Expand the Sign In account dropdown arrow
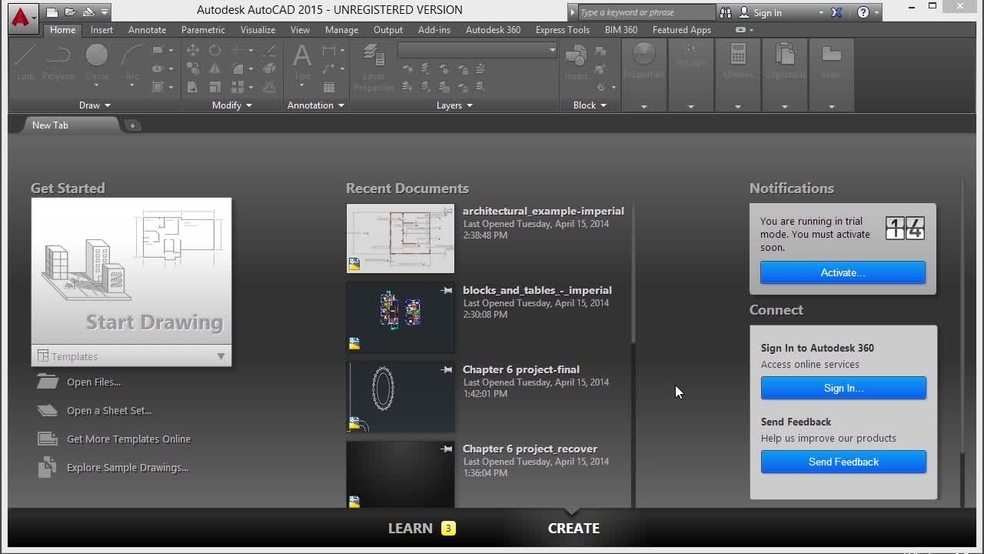The width and height of the screenshot is (984, 554). [x=820, y=13]
